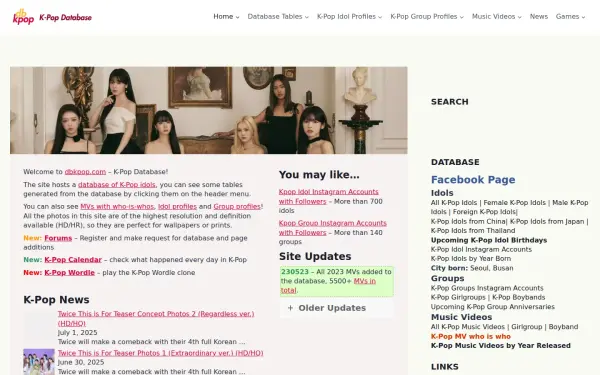This screenshot has width=600, height=375.
Task: Open Twice Teaser Photos 1 Extraordinary article
Action: click(x=160, y=353)
